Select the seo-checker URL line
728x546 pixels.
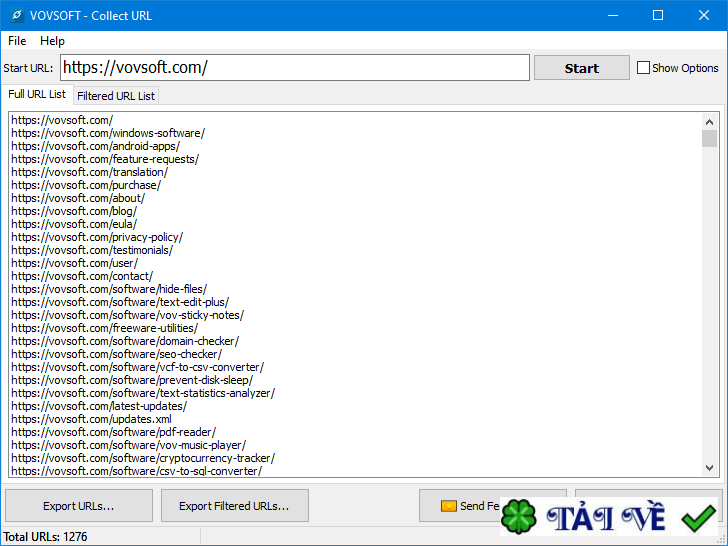coord(117,354)
